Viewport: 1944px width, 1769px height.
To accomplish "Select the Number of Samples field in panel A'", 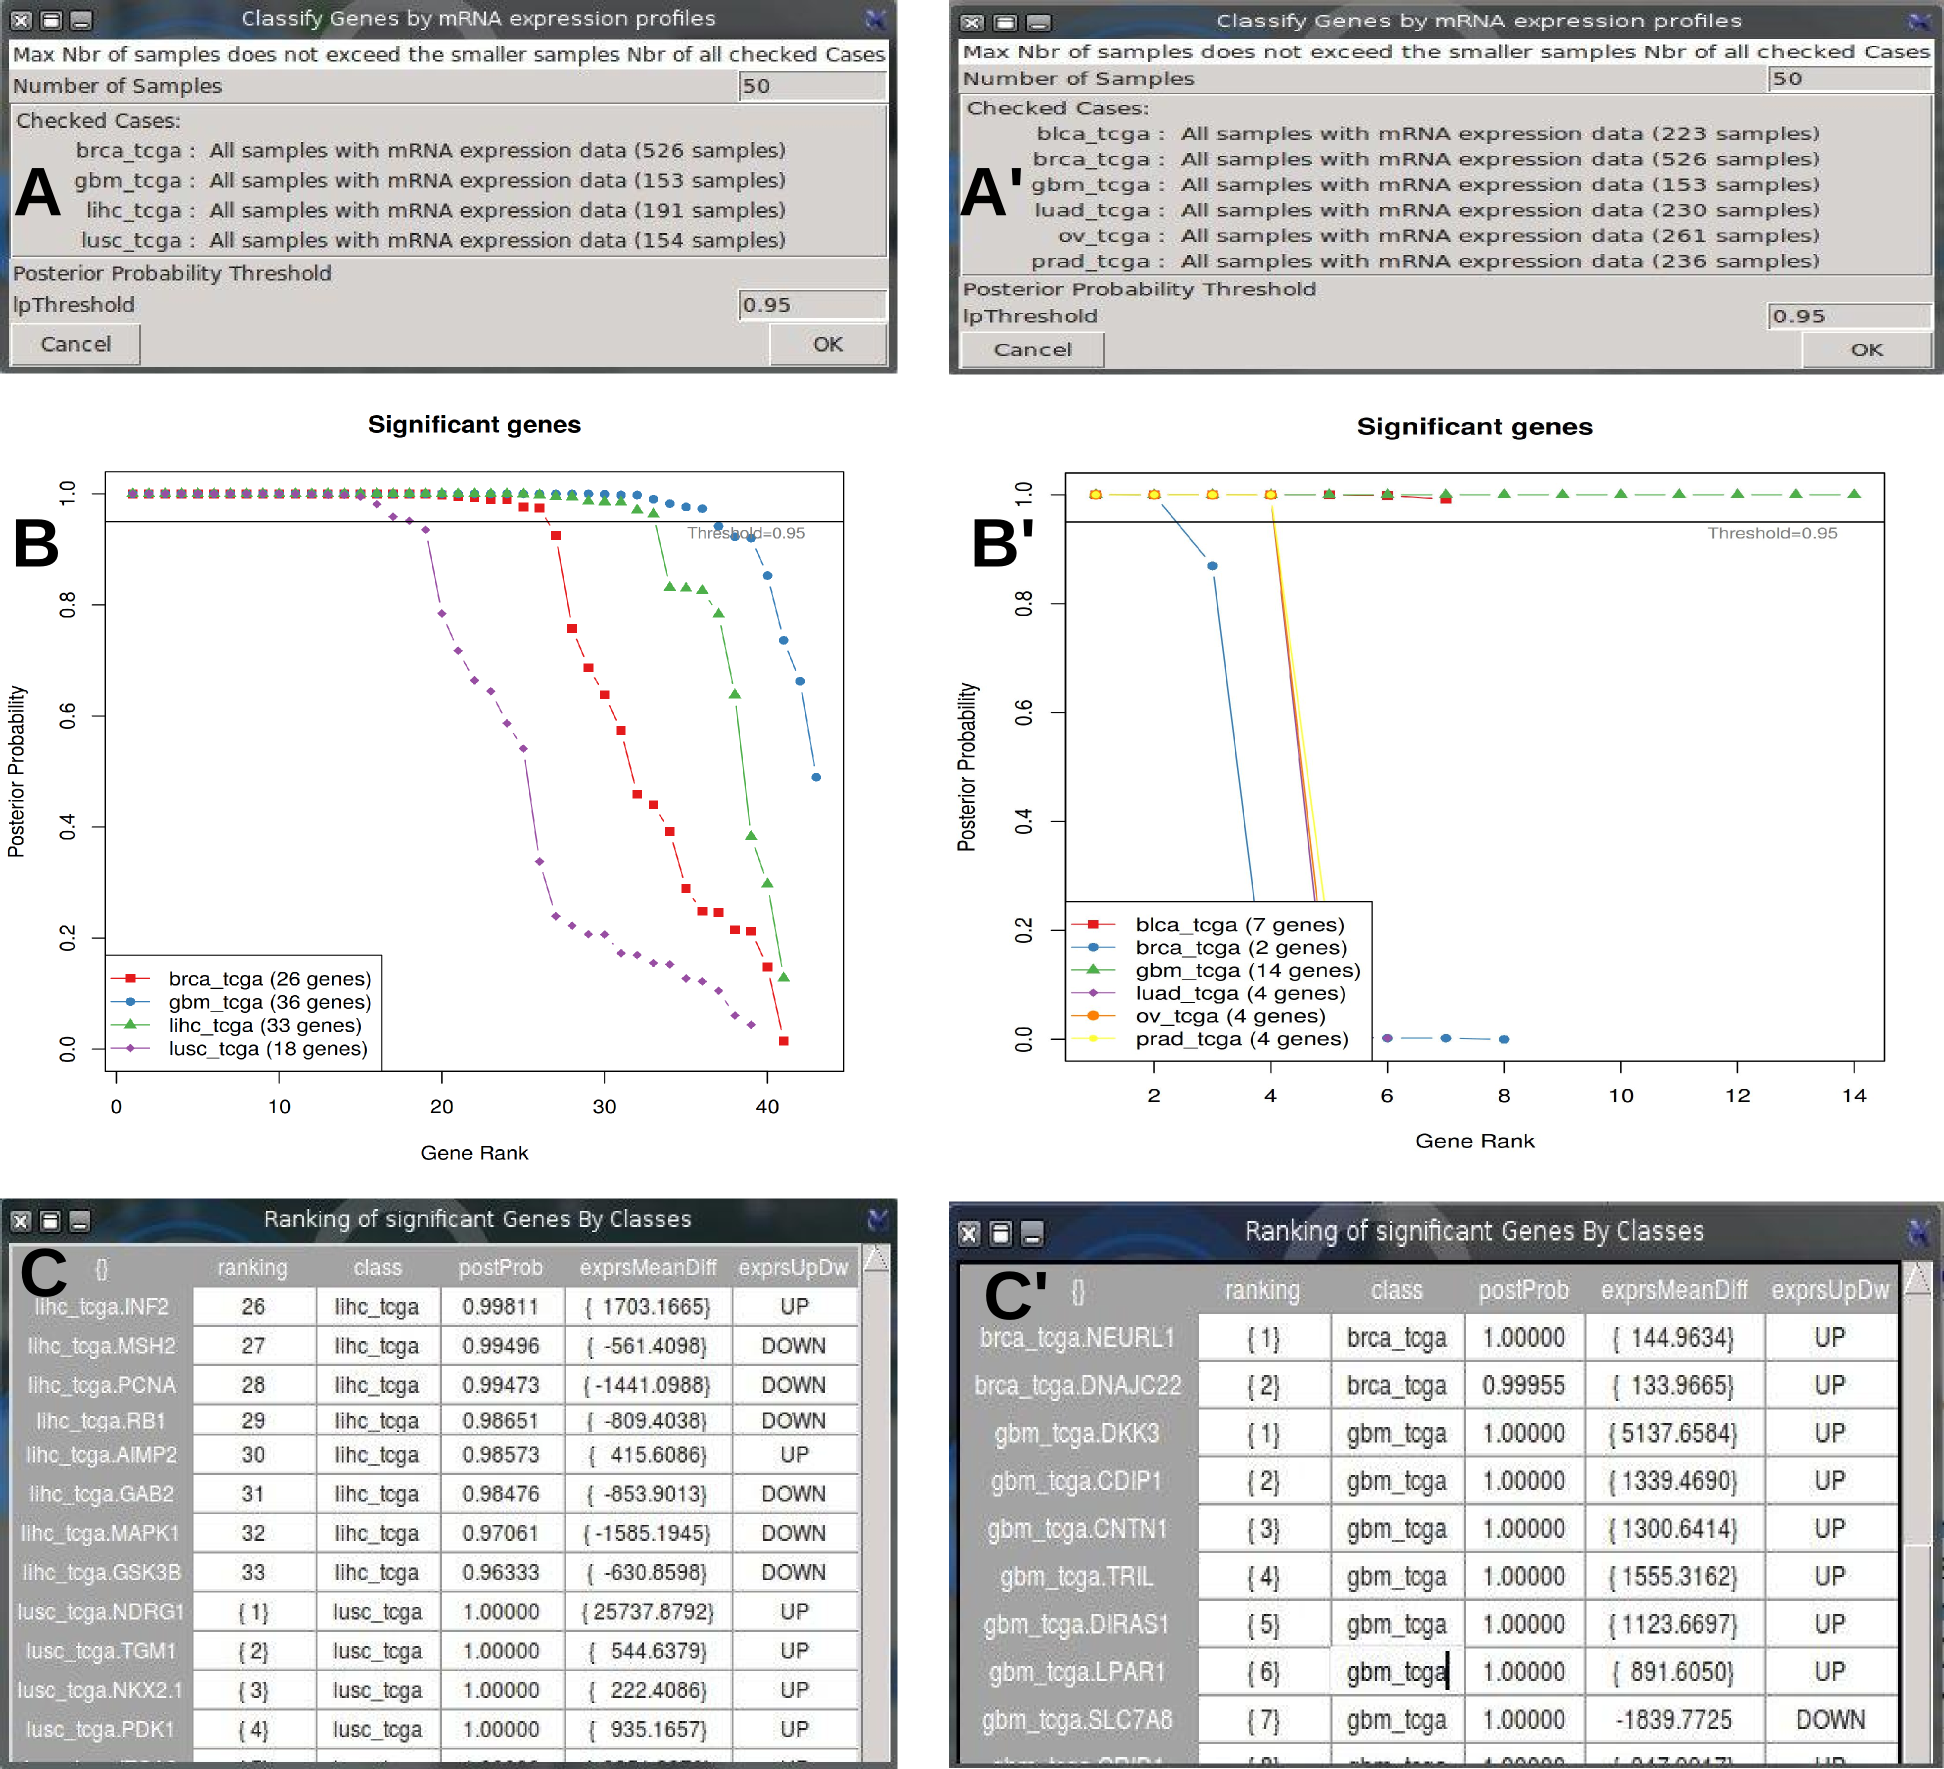I will [x=1848, y=79].
